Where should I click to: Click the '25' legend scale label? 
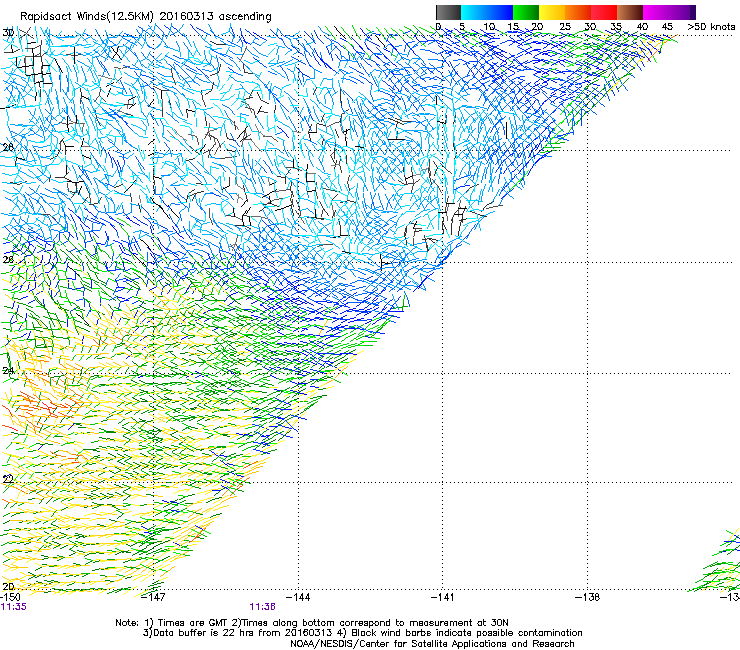click(x=565, y=27)
